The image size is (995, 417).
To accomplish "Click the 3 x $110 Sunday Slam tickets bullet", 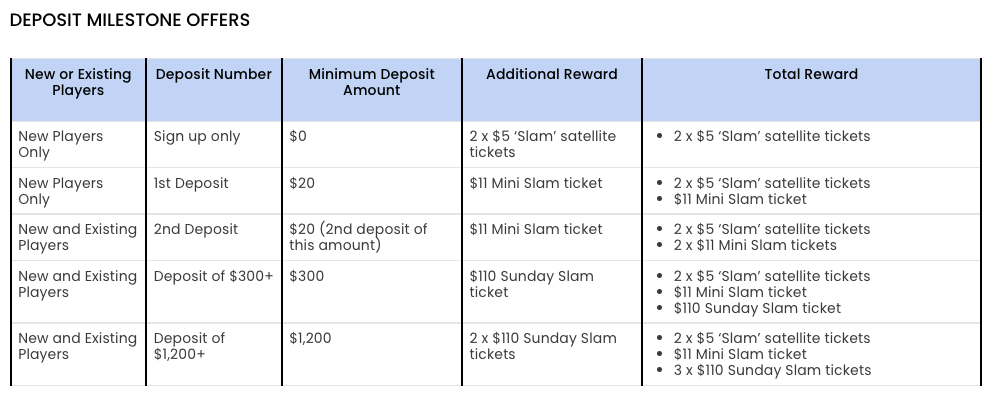I will click(x=772, y=370).
